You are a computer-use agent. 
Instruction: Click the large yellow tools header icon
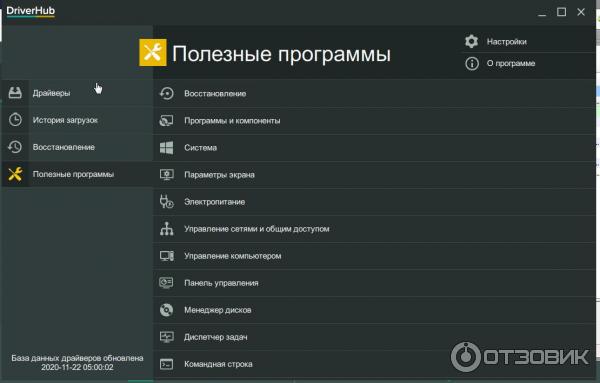[153, 52]
